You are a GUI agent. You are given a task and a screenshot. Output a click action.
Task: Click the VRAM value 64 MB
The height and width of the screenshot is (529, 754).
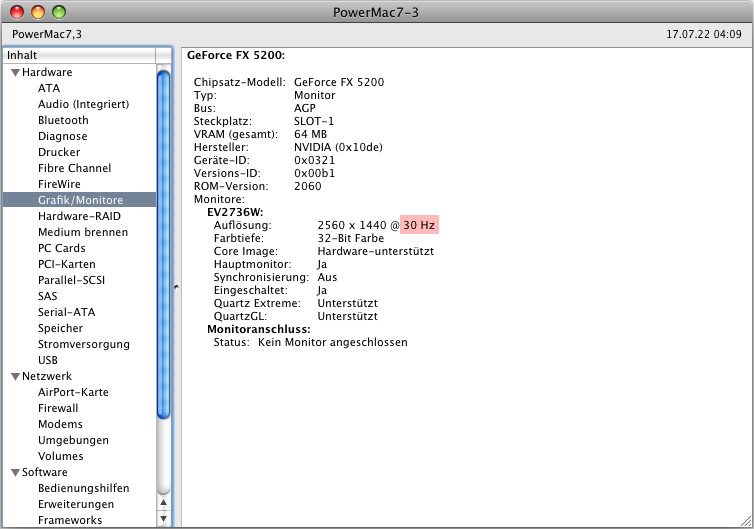pyautogui.click(x=311, y=134)
